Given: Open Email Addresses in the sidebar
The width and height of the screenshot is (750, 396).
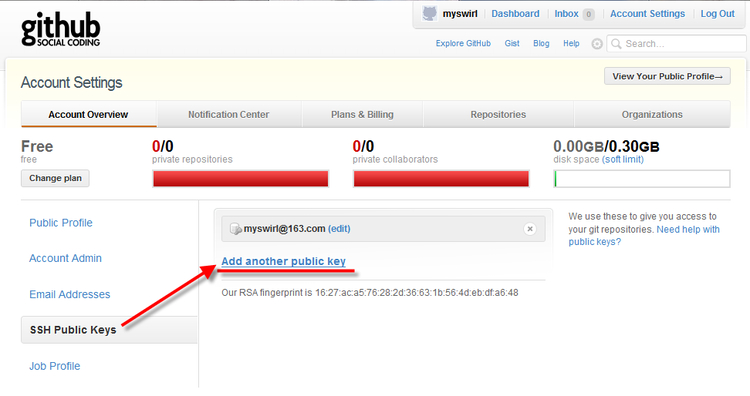Looking at the screenshot, I should click(70, 294).
